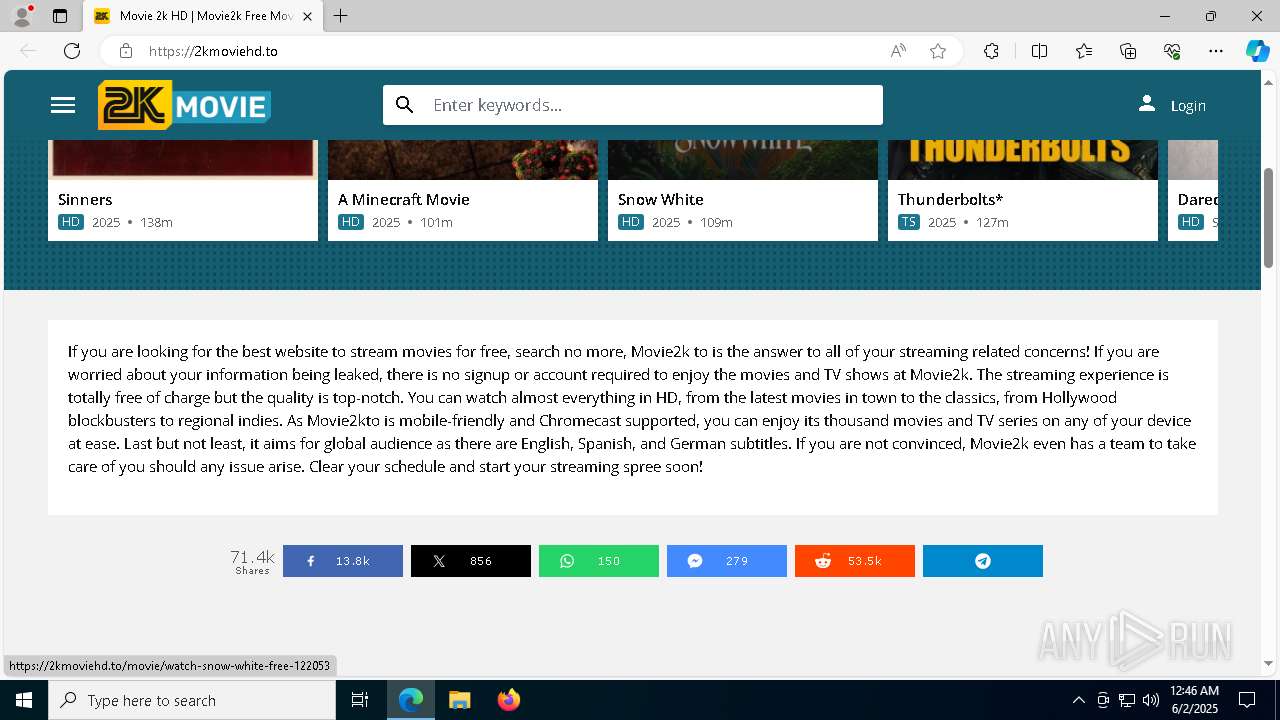Click the scrollbar down arrow
This screenshot has height=720, width=1280.
tap(1269, 663)
